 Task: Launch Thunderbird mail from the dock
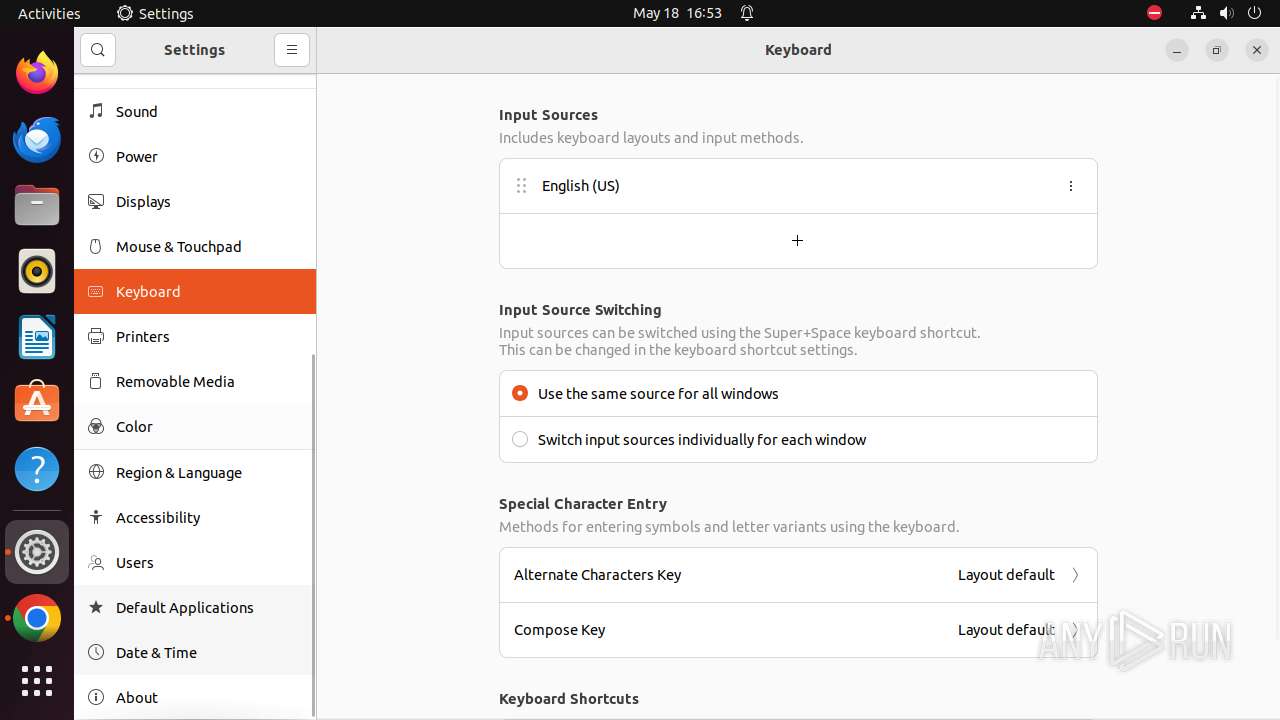pos(37,139)
